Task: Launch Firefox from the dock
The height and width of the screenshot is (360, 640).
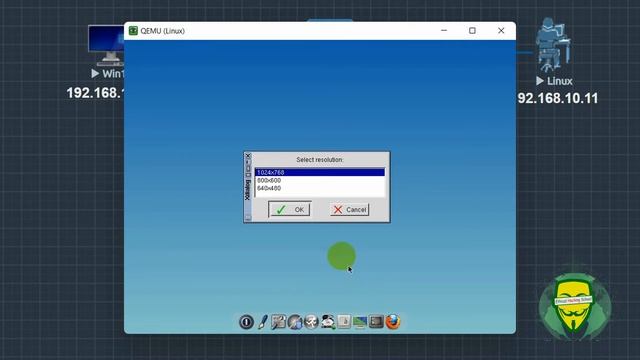Action: click(393, 322)
